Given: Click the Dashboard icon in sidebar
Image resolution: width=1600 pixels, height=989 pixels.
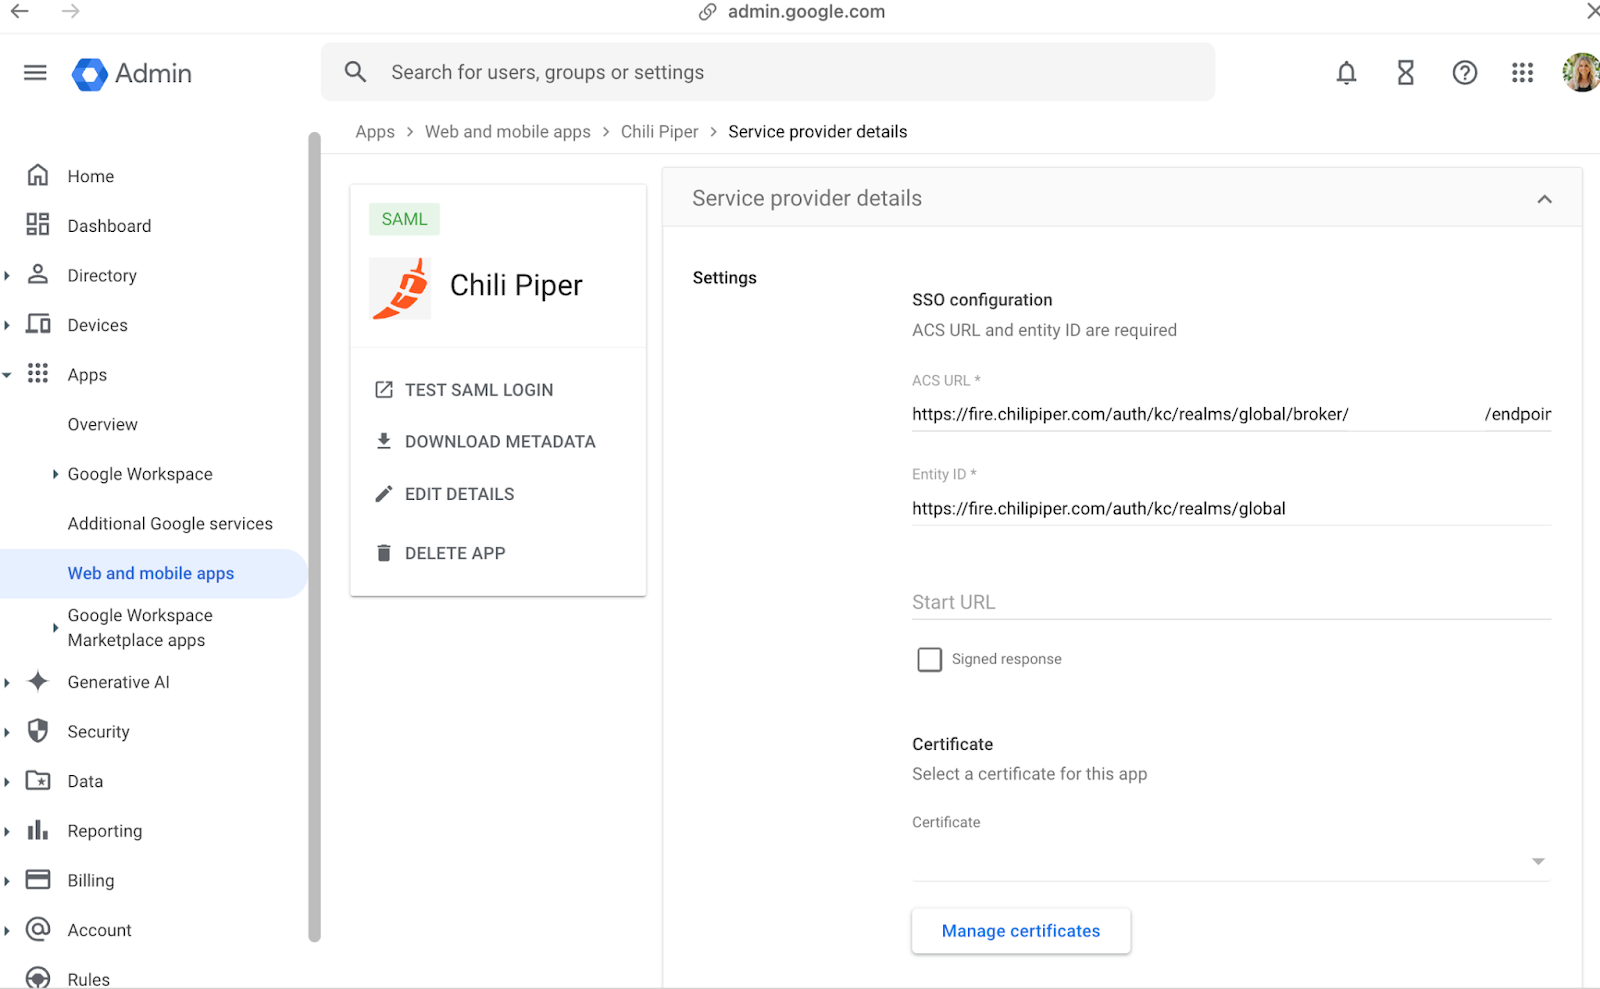Looking at the screenshot, I should [x=38, y=225].
